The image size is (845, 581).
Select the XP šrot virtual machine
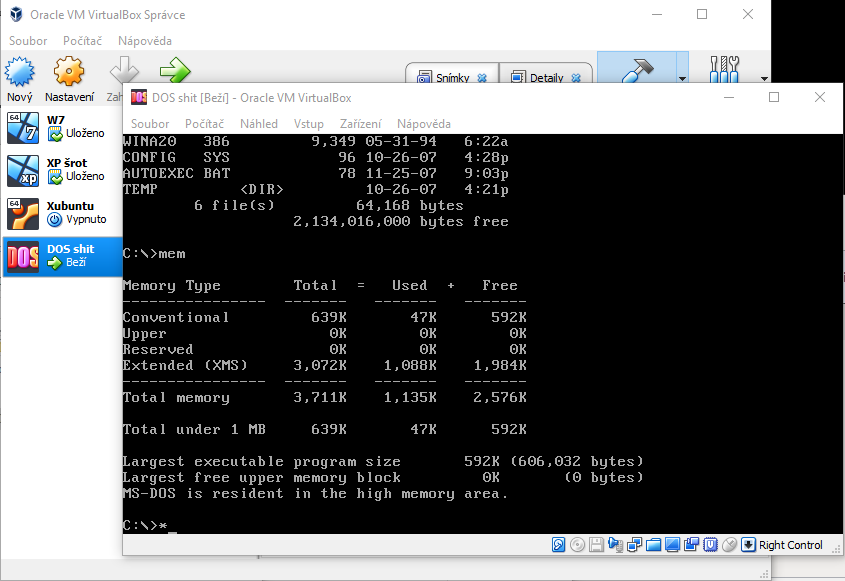point(63,171)
